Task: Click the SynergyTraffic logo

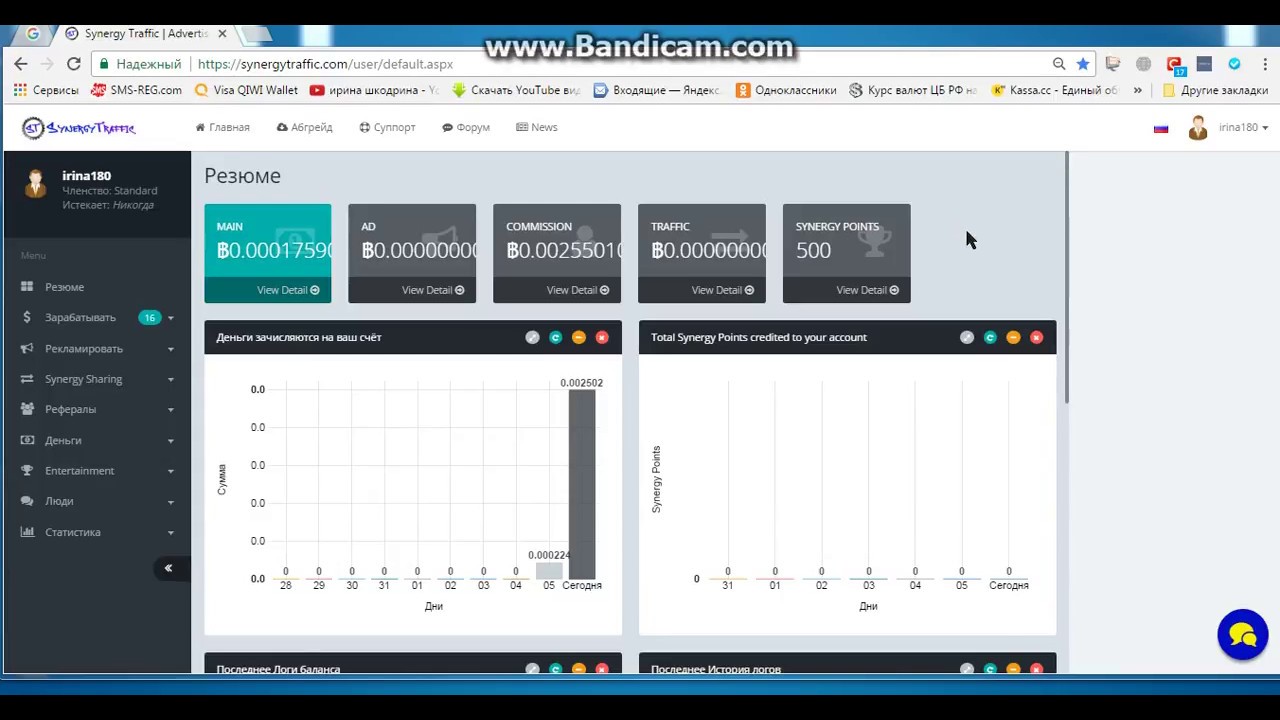Action: tap(78, 128)
